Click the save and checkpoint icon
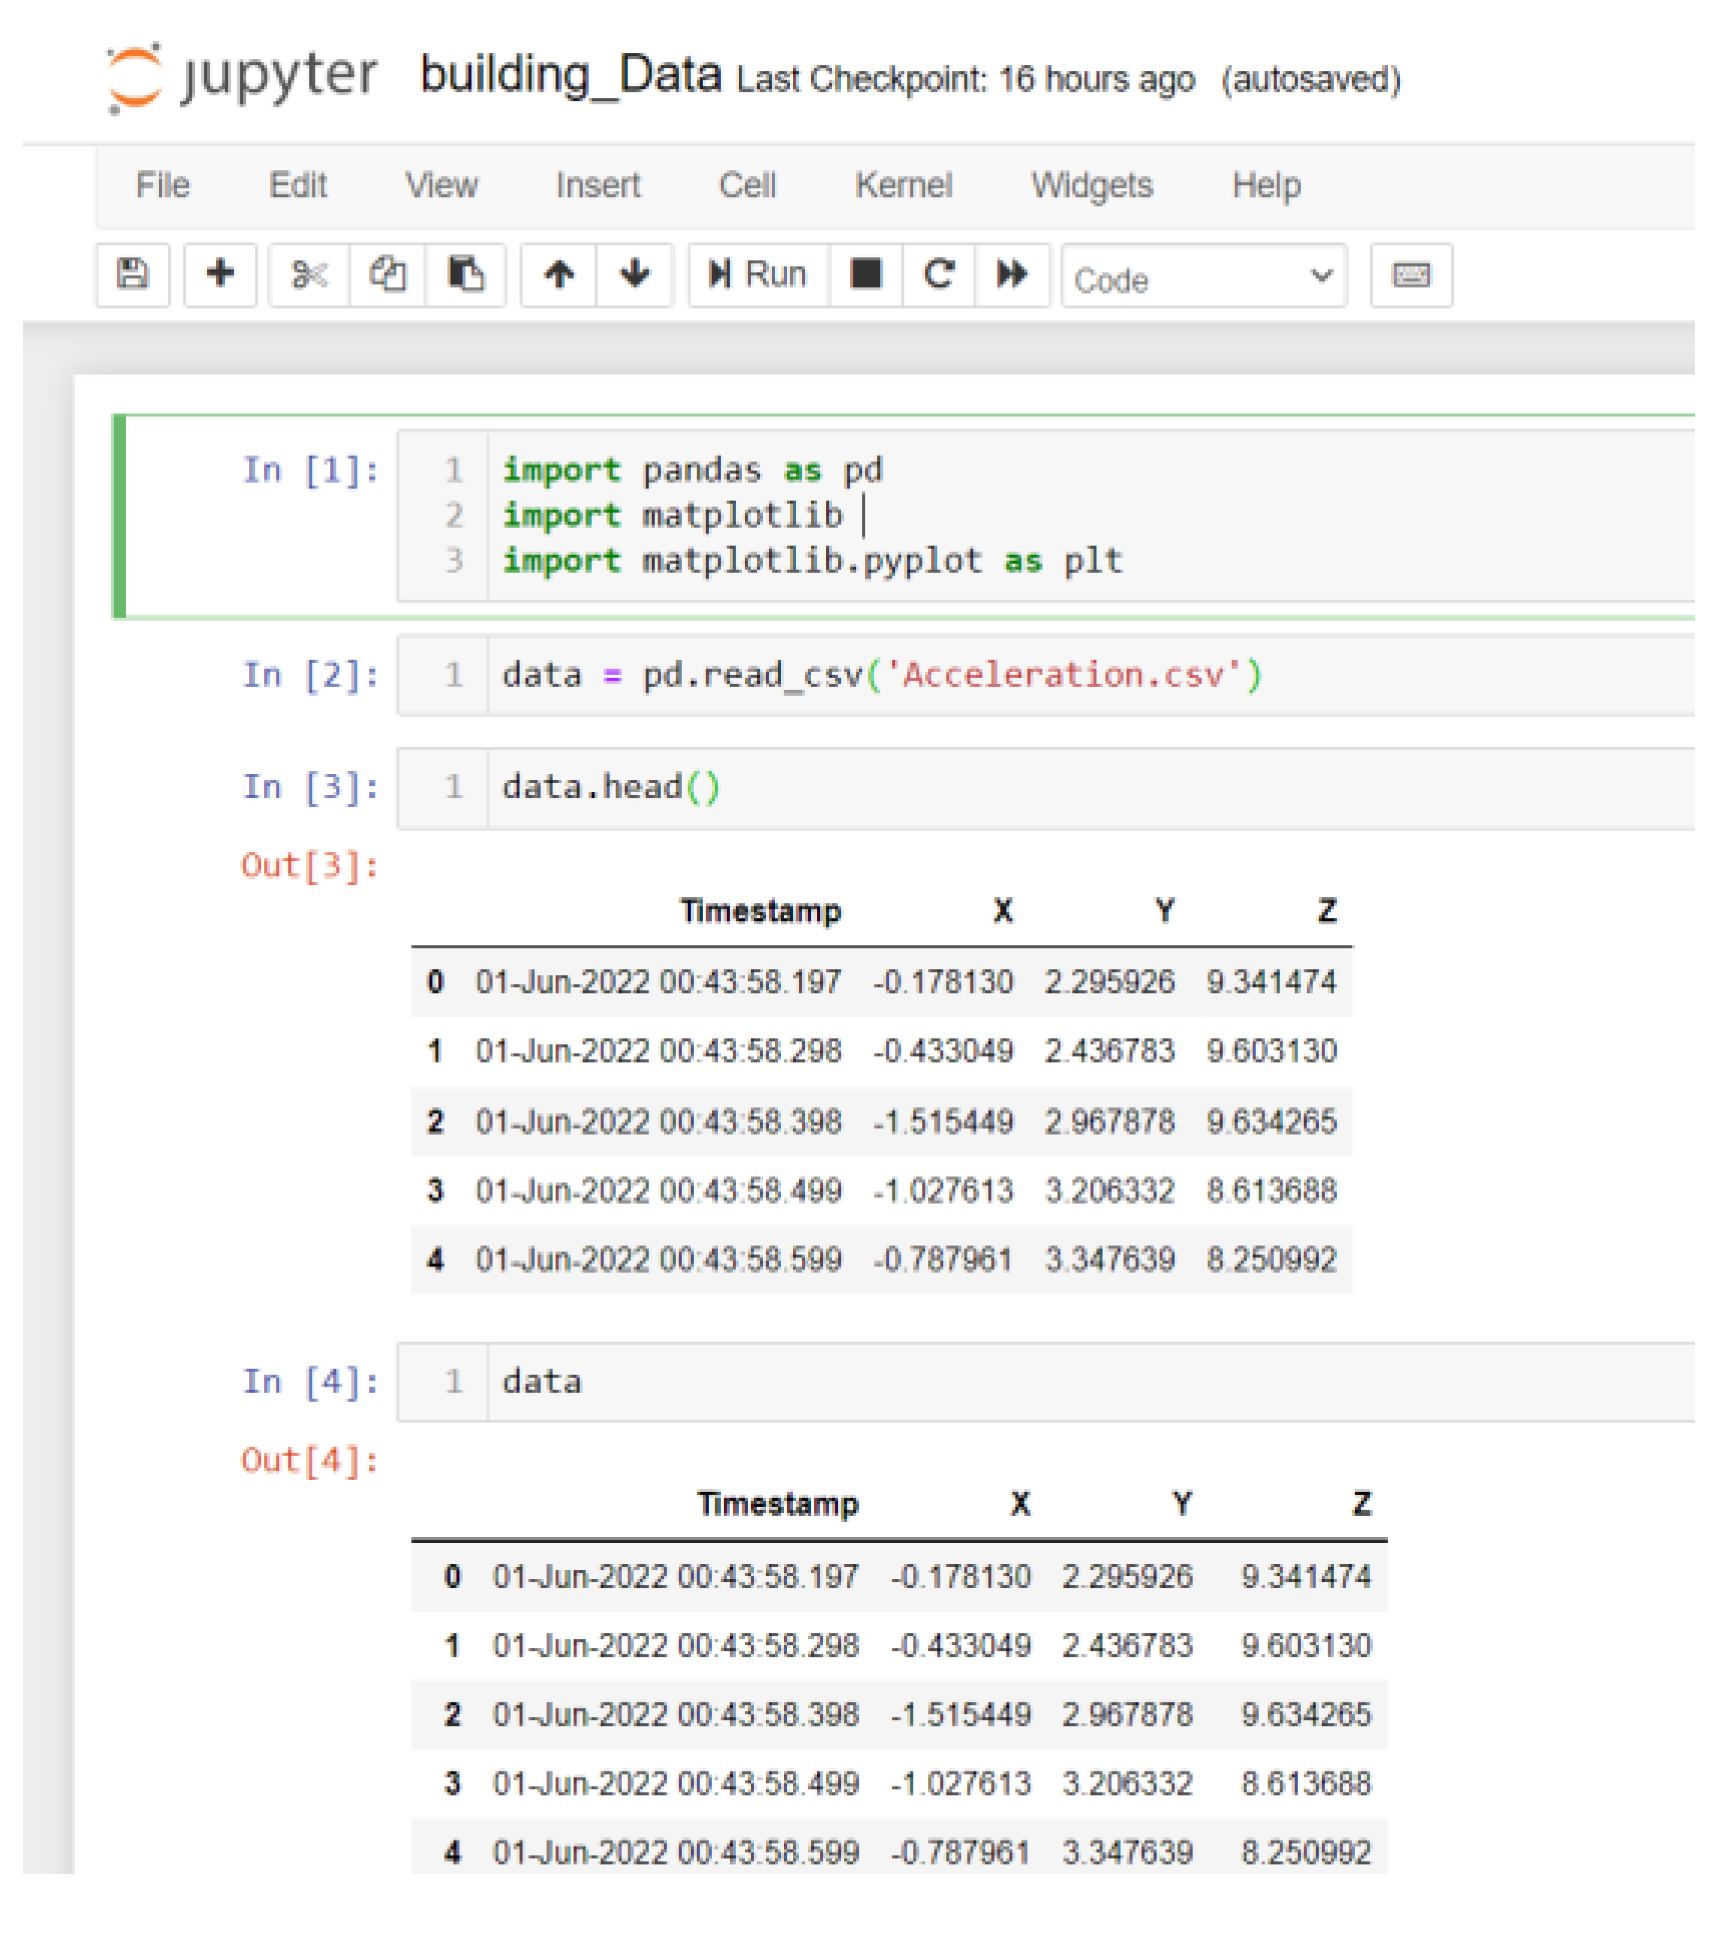The height and width of the screenshot is (1942, 1728). tap(132, 274)
